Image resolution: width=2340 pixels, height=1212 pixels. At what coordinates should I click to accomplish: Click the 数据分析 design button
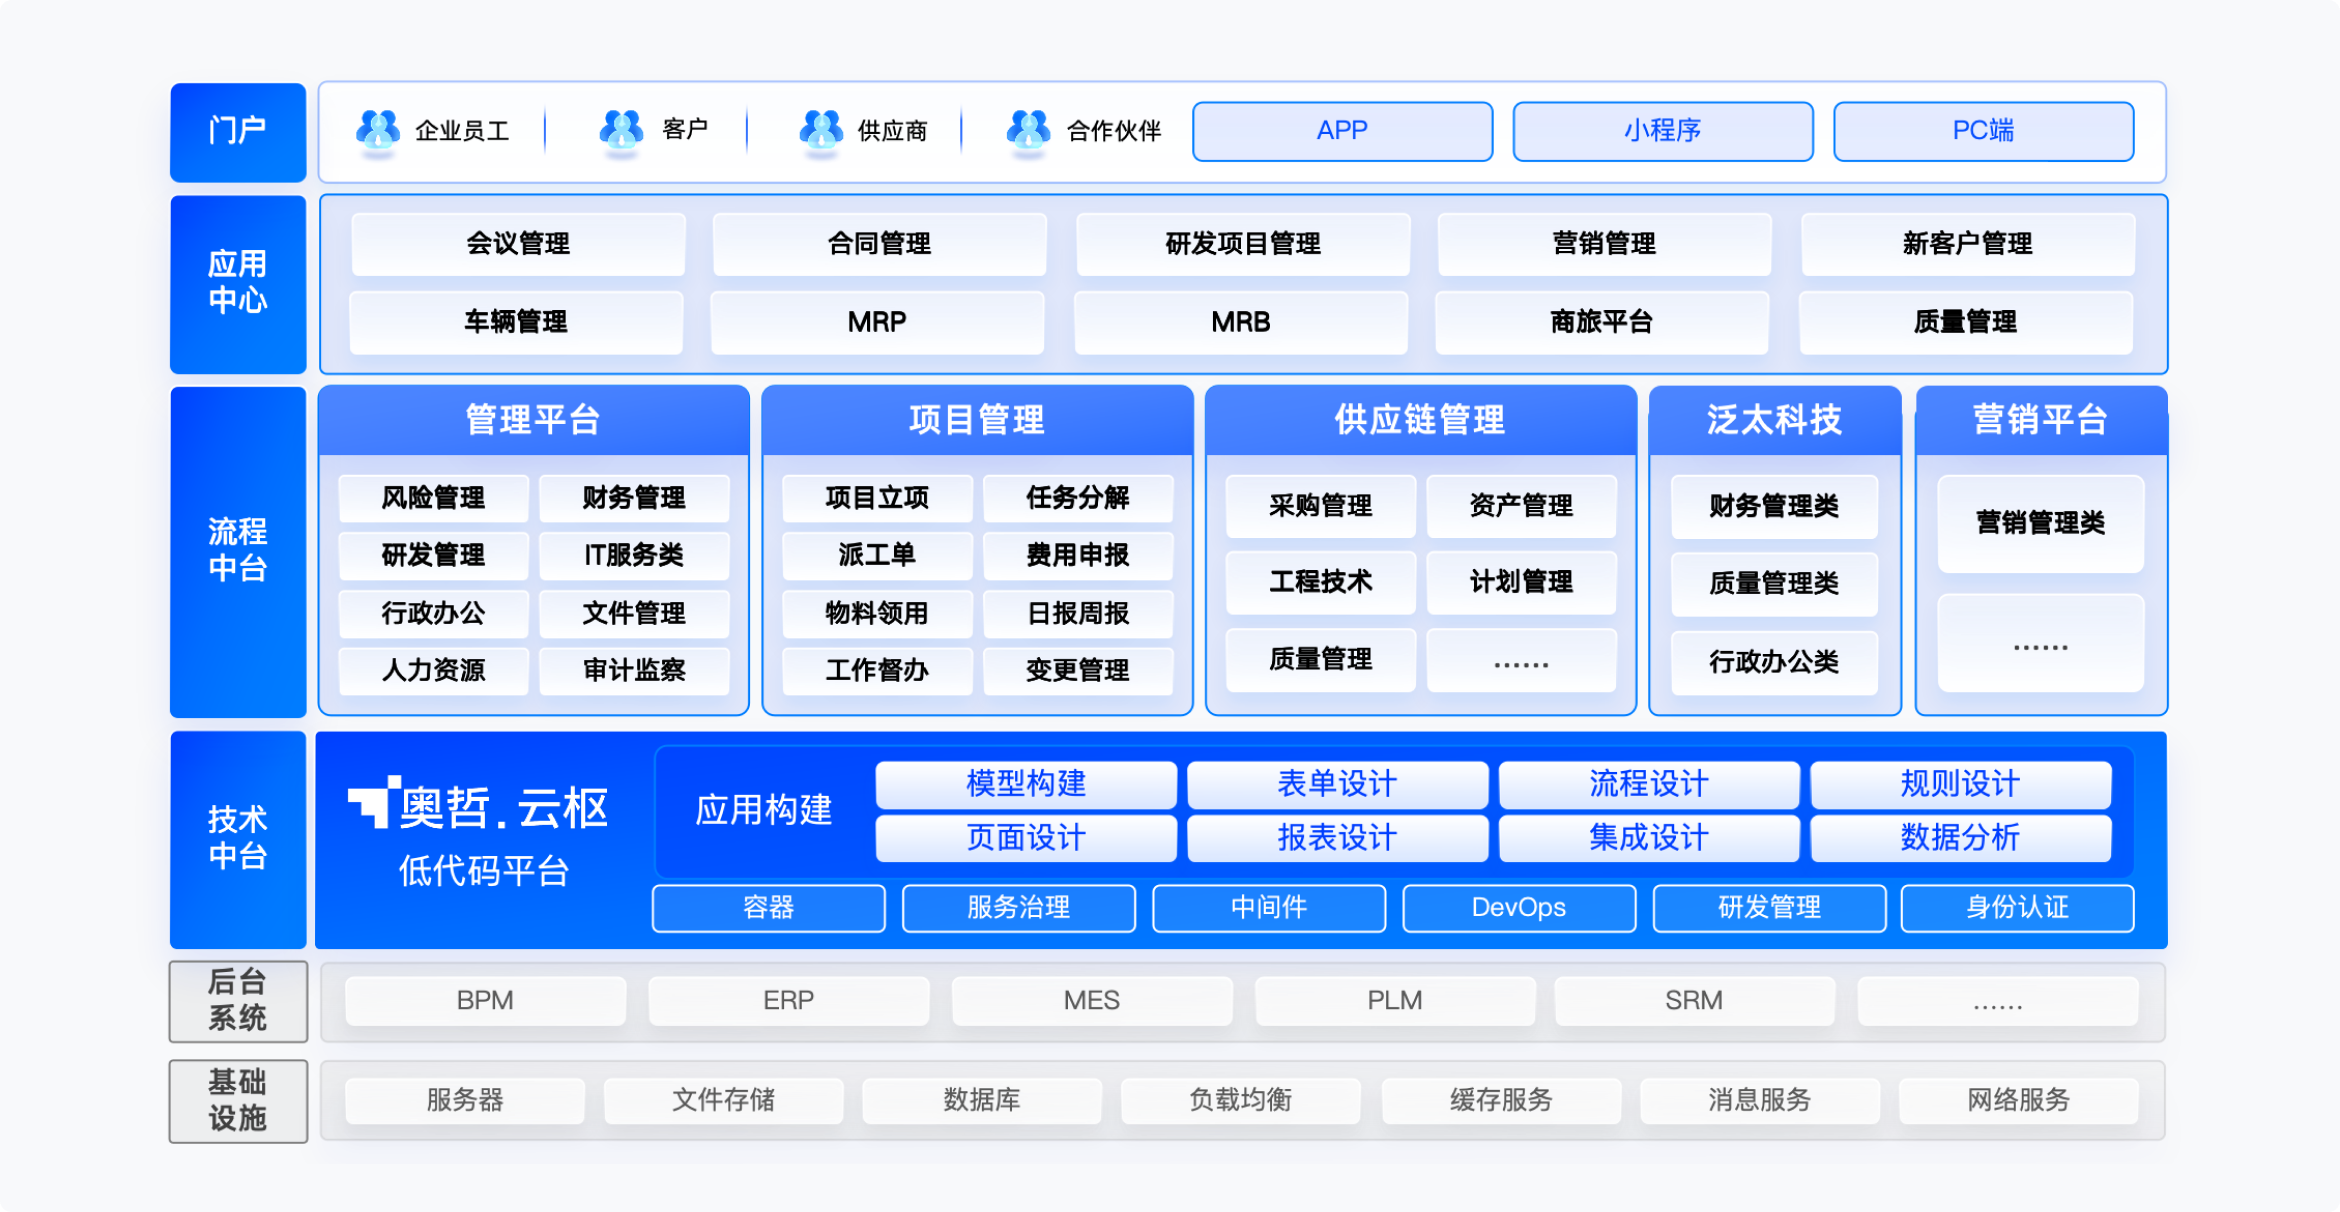pos(1960,838)
